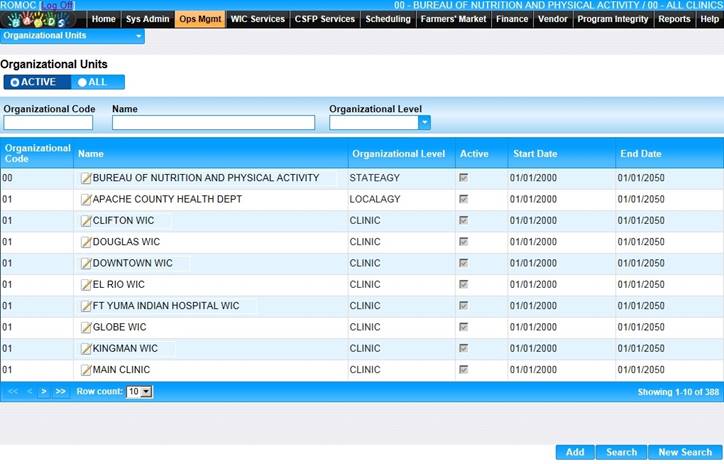
Task: Open the WIC Services menu
Action: (257, 19)
